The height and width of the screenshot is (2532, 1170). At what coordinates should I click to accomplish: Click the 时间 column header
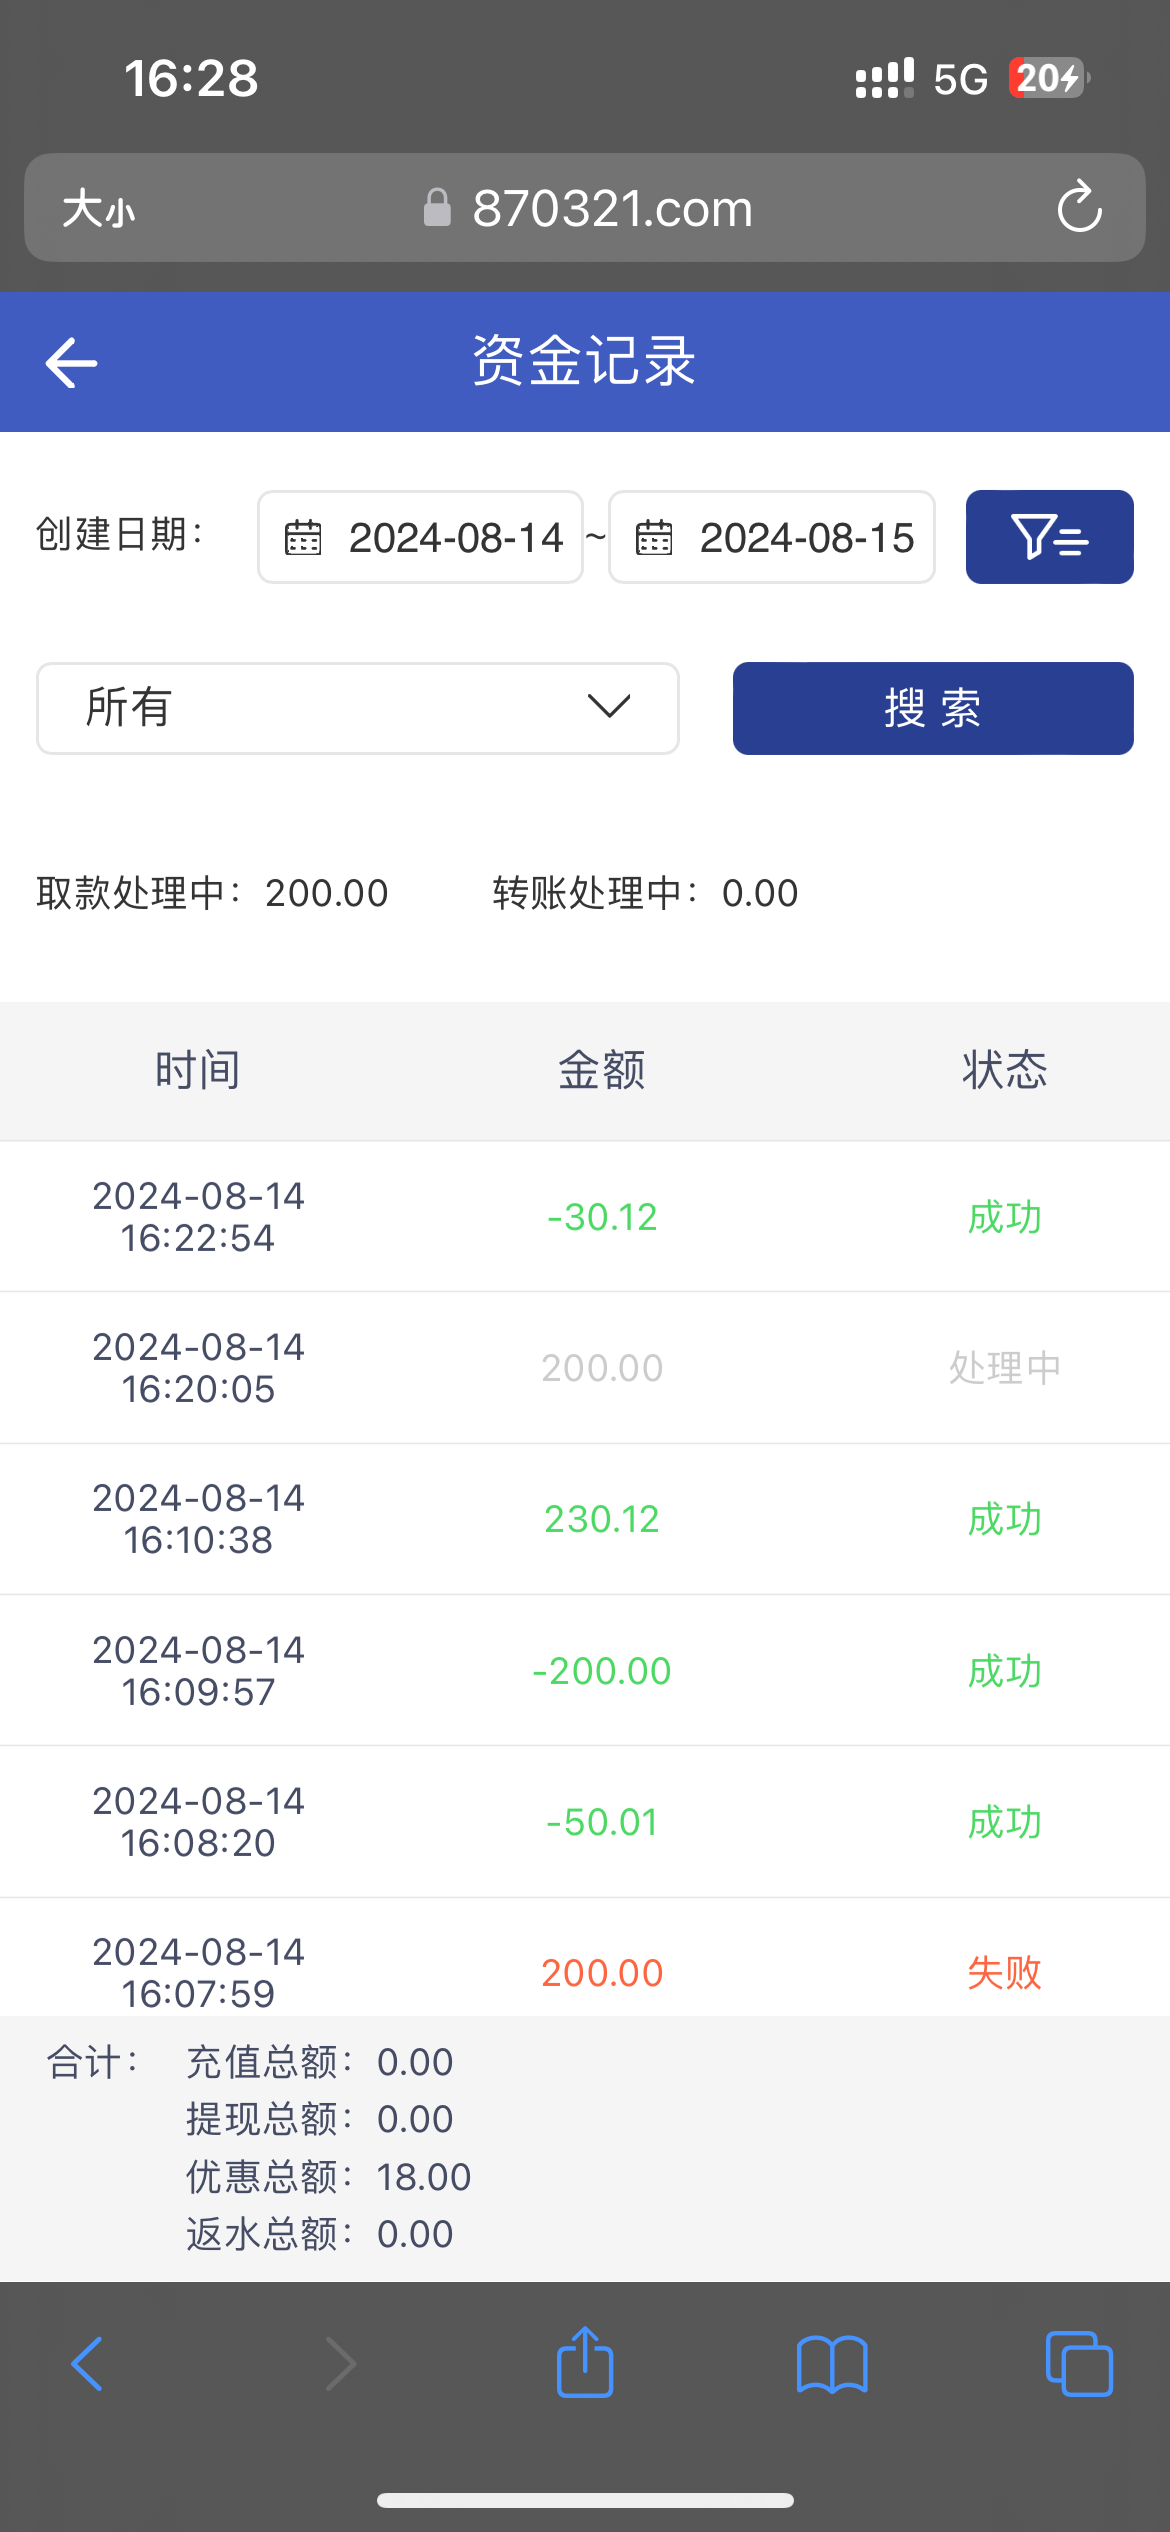[197, 1071]
